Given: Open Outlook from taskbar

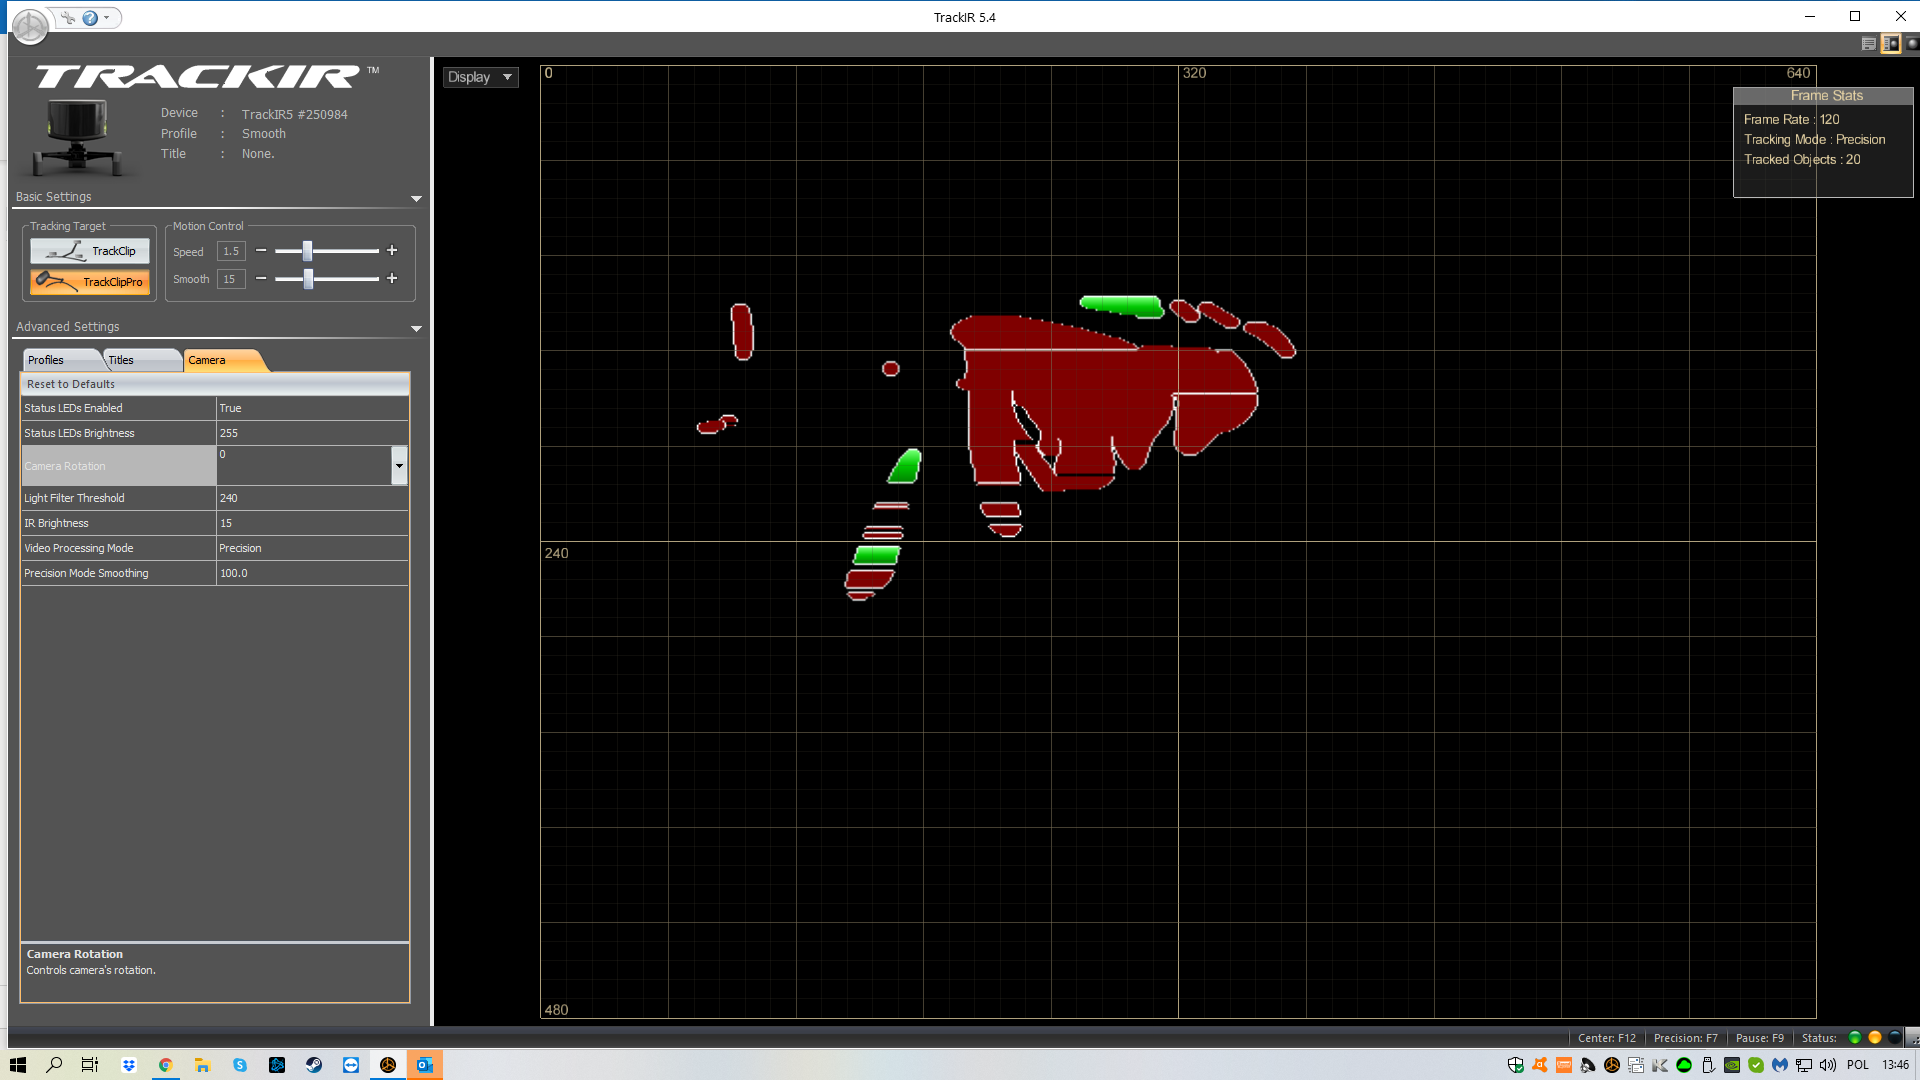Looking at the screenshot, I should pyautogui.click(x=425, y=1065).
